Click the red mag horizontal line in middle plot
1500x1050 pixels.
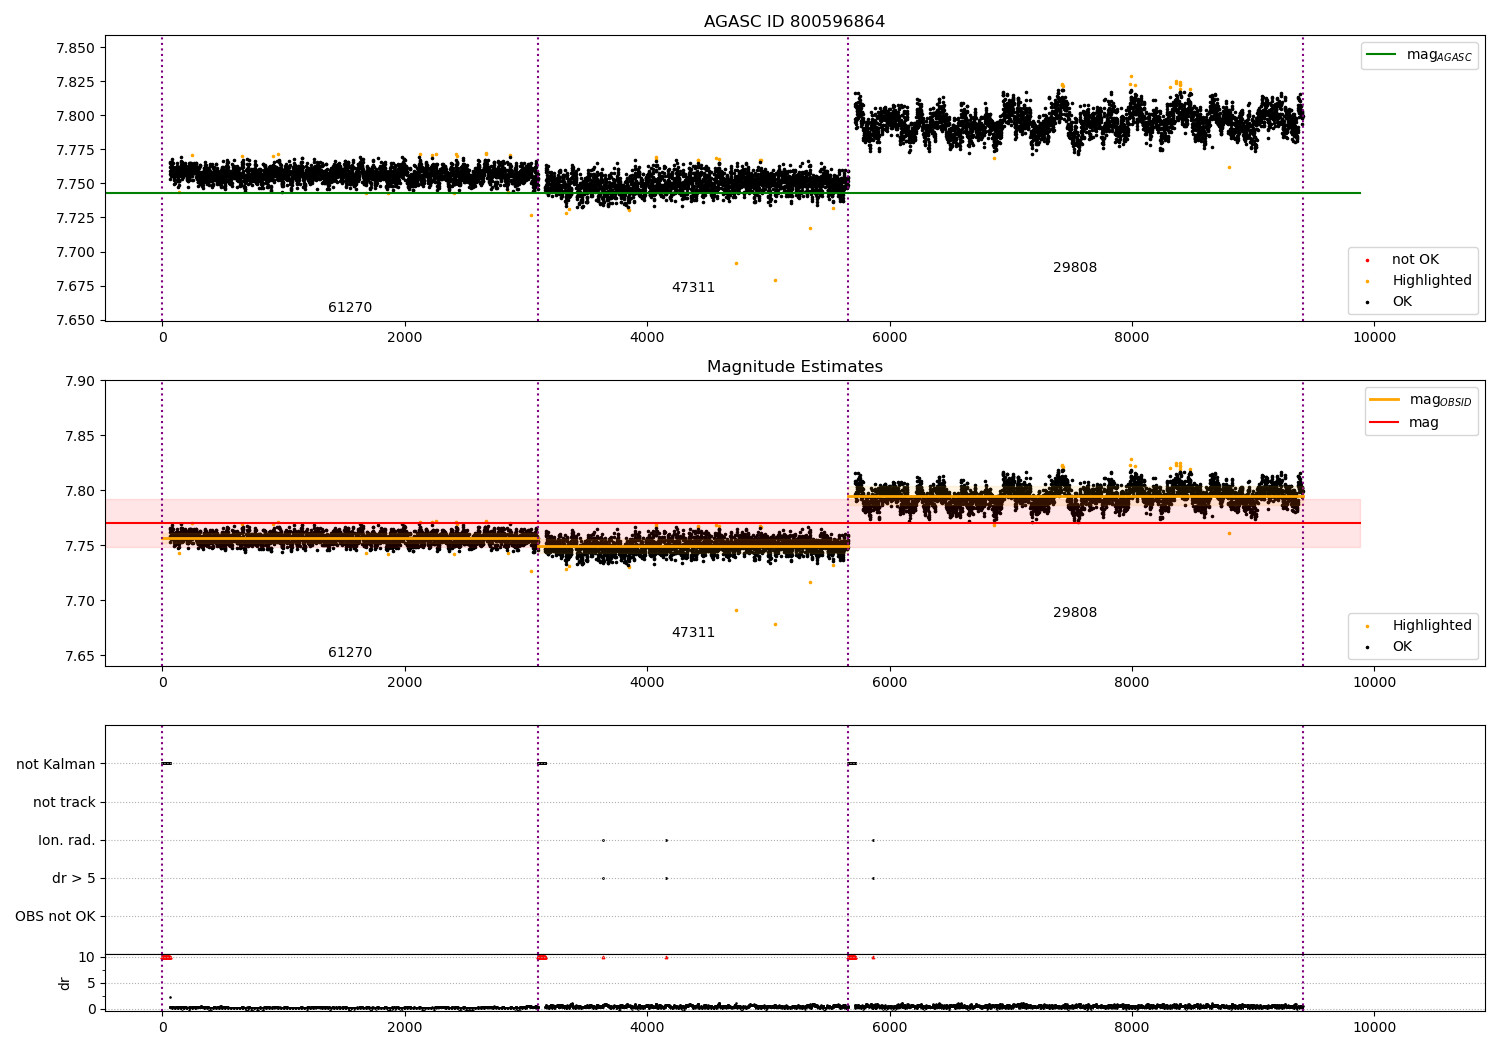733,523
